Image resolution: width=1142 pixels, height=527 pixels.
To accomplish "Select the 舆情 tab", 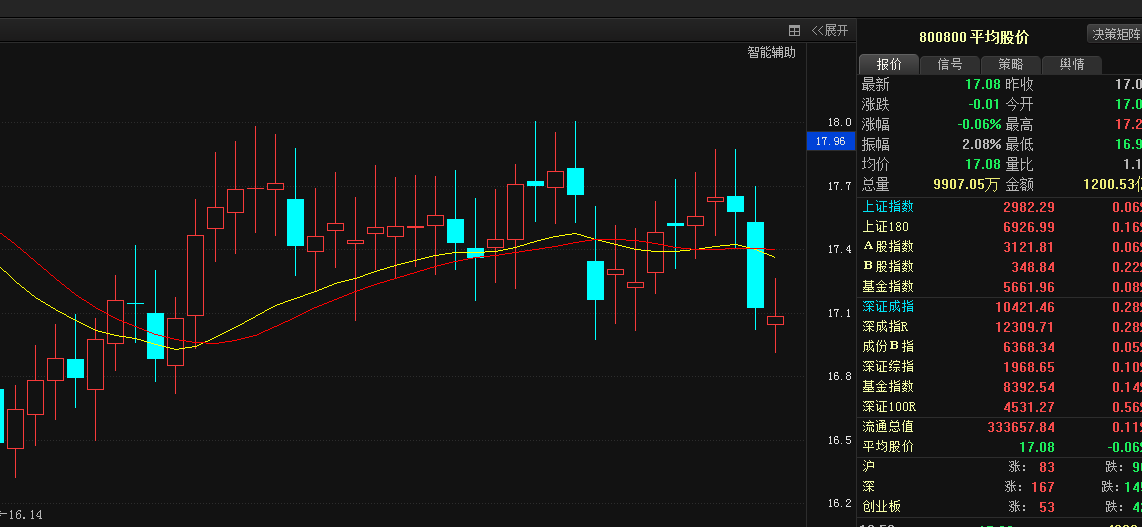I will pyautogui.click(x=1072, y=64).
